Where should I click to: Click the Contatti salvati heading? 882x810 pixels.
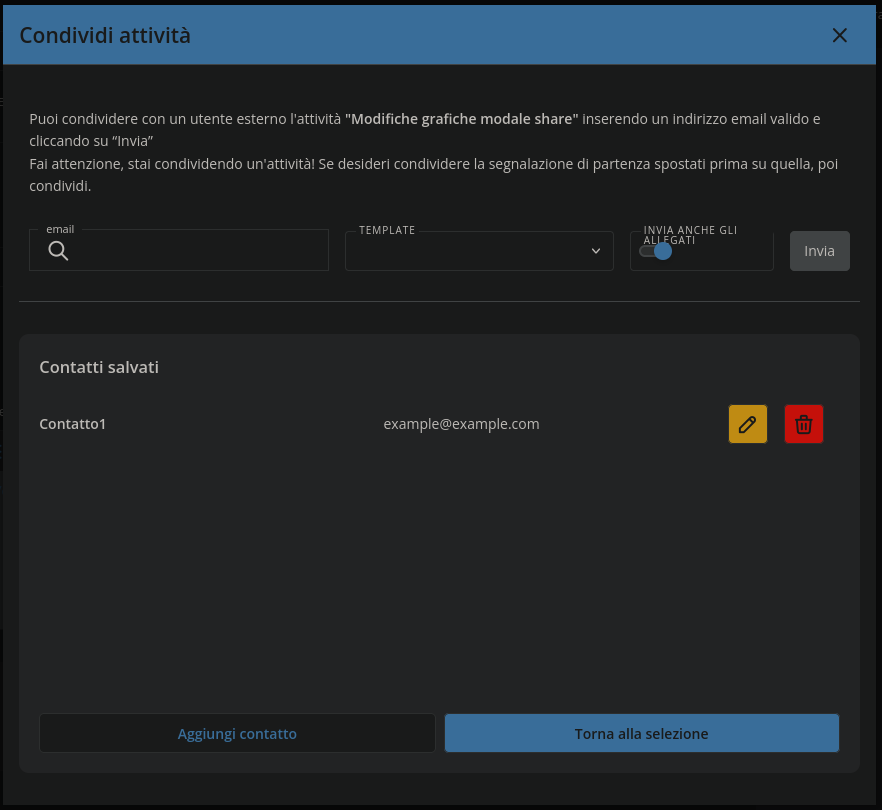coord(99,367)
